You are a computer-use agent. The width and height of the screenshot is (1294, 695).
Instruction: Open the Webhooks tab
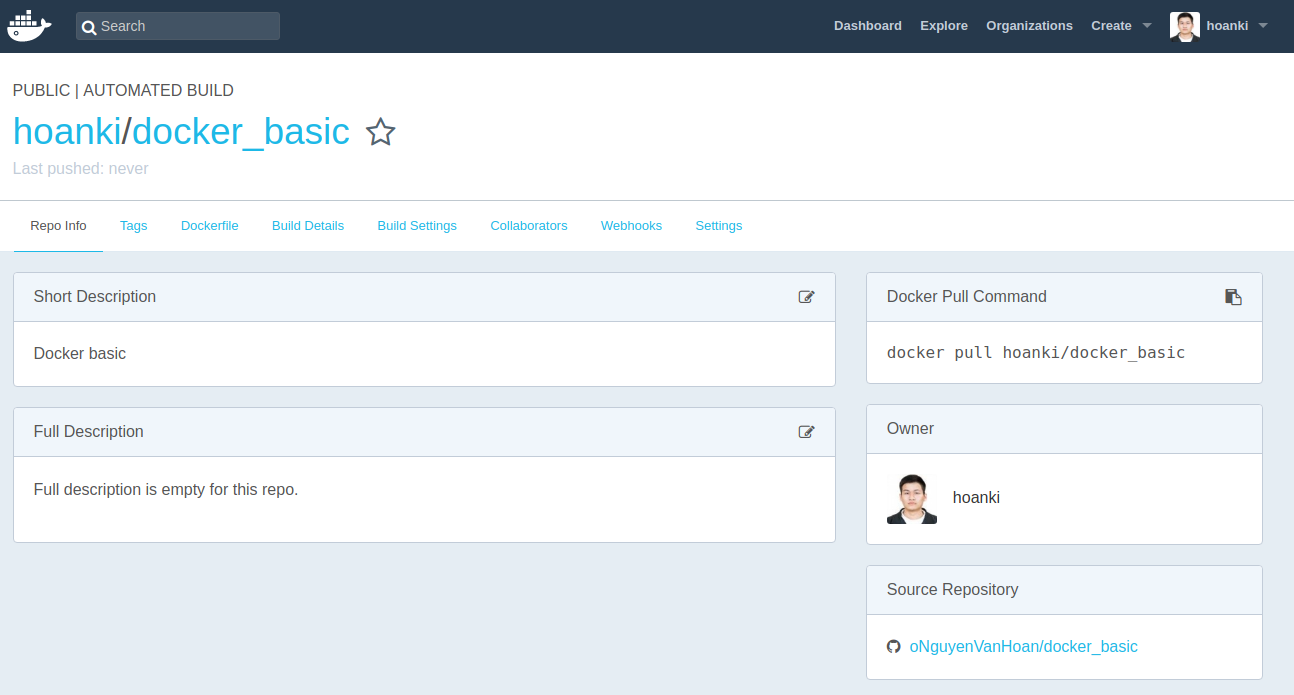pyautogui.click(x=631, y=226)
